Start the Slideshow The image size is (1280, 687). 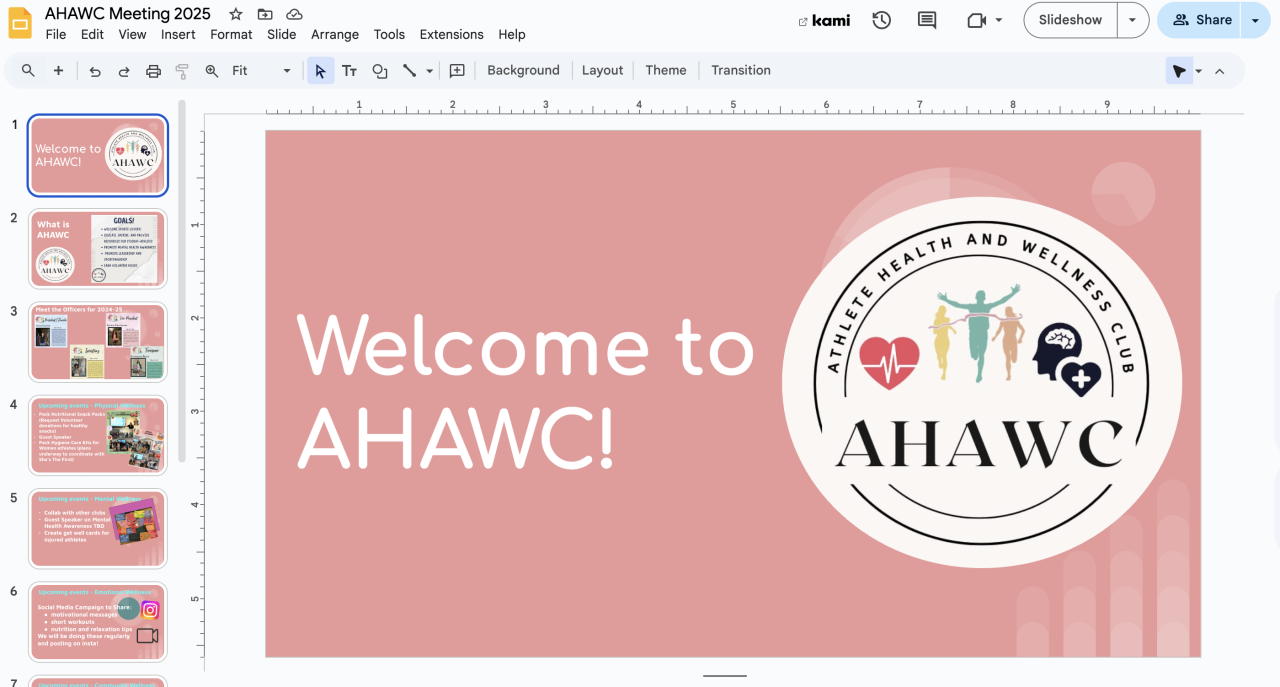1070,20
